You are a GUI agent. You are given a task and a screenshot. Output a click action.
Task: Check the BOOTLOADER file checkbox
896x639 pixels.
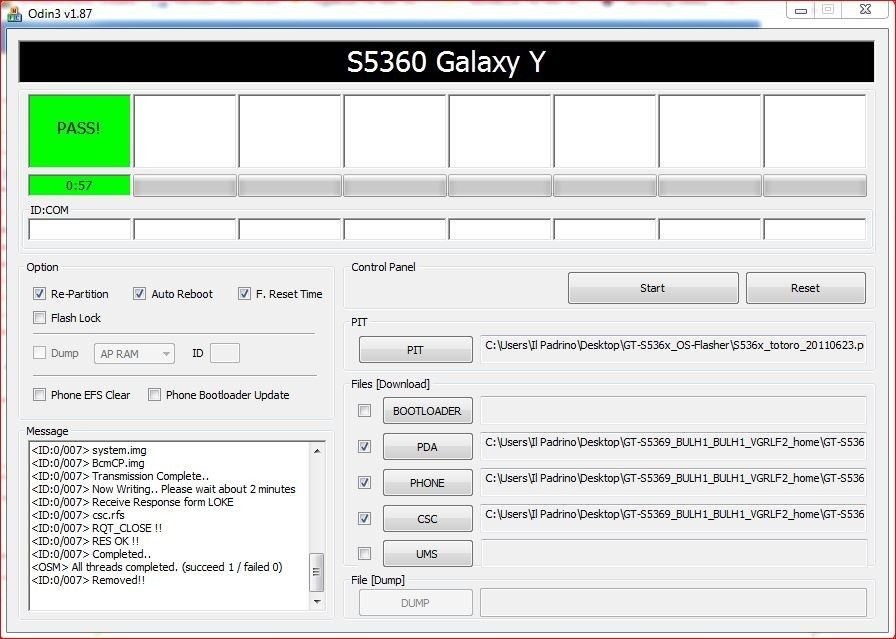[364, 411]
